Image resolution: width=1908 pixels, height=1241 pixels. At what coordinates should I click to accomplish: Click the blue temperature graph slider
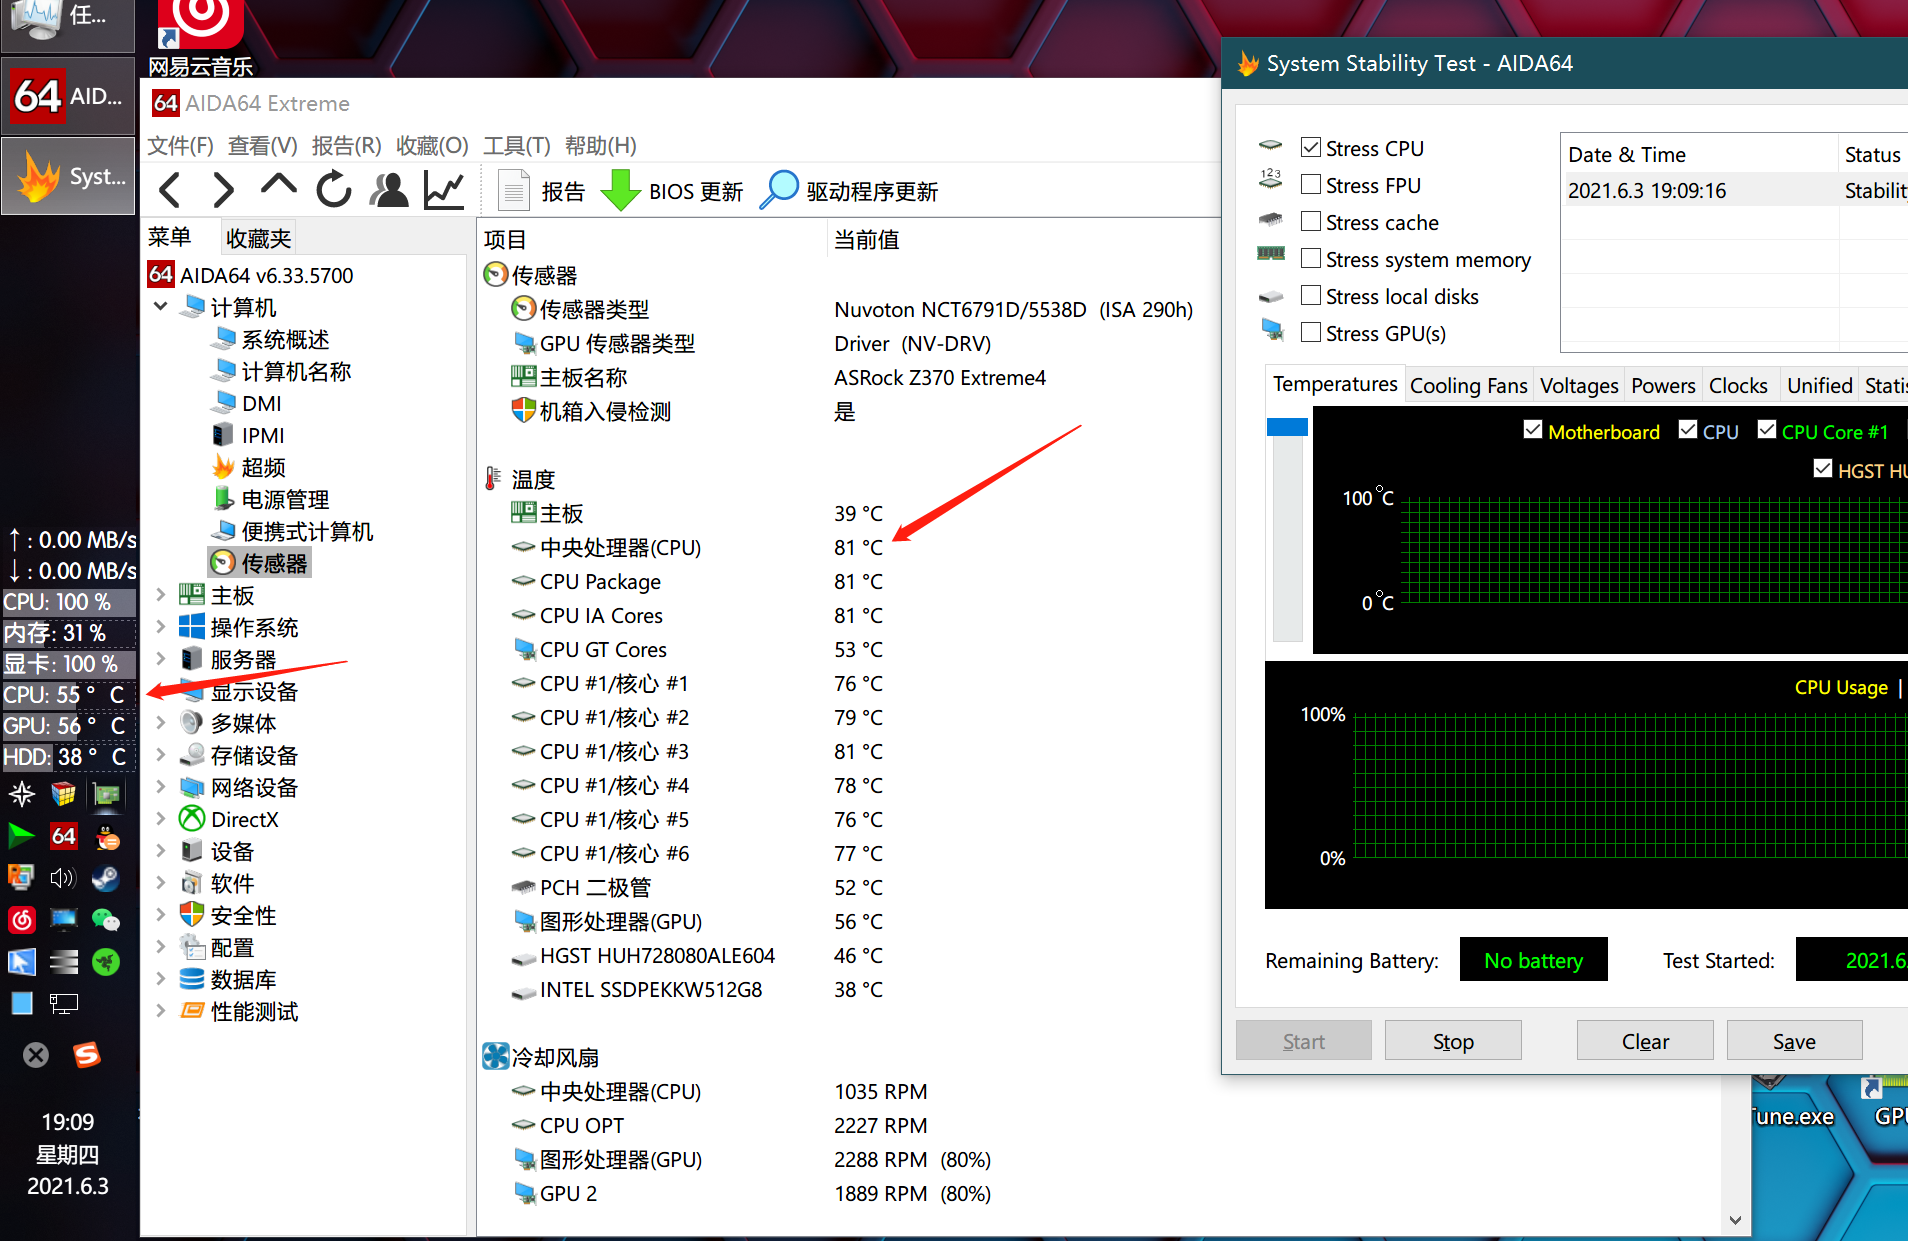click(x=1287, y=427)
